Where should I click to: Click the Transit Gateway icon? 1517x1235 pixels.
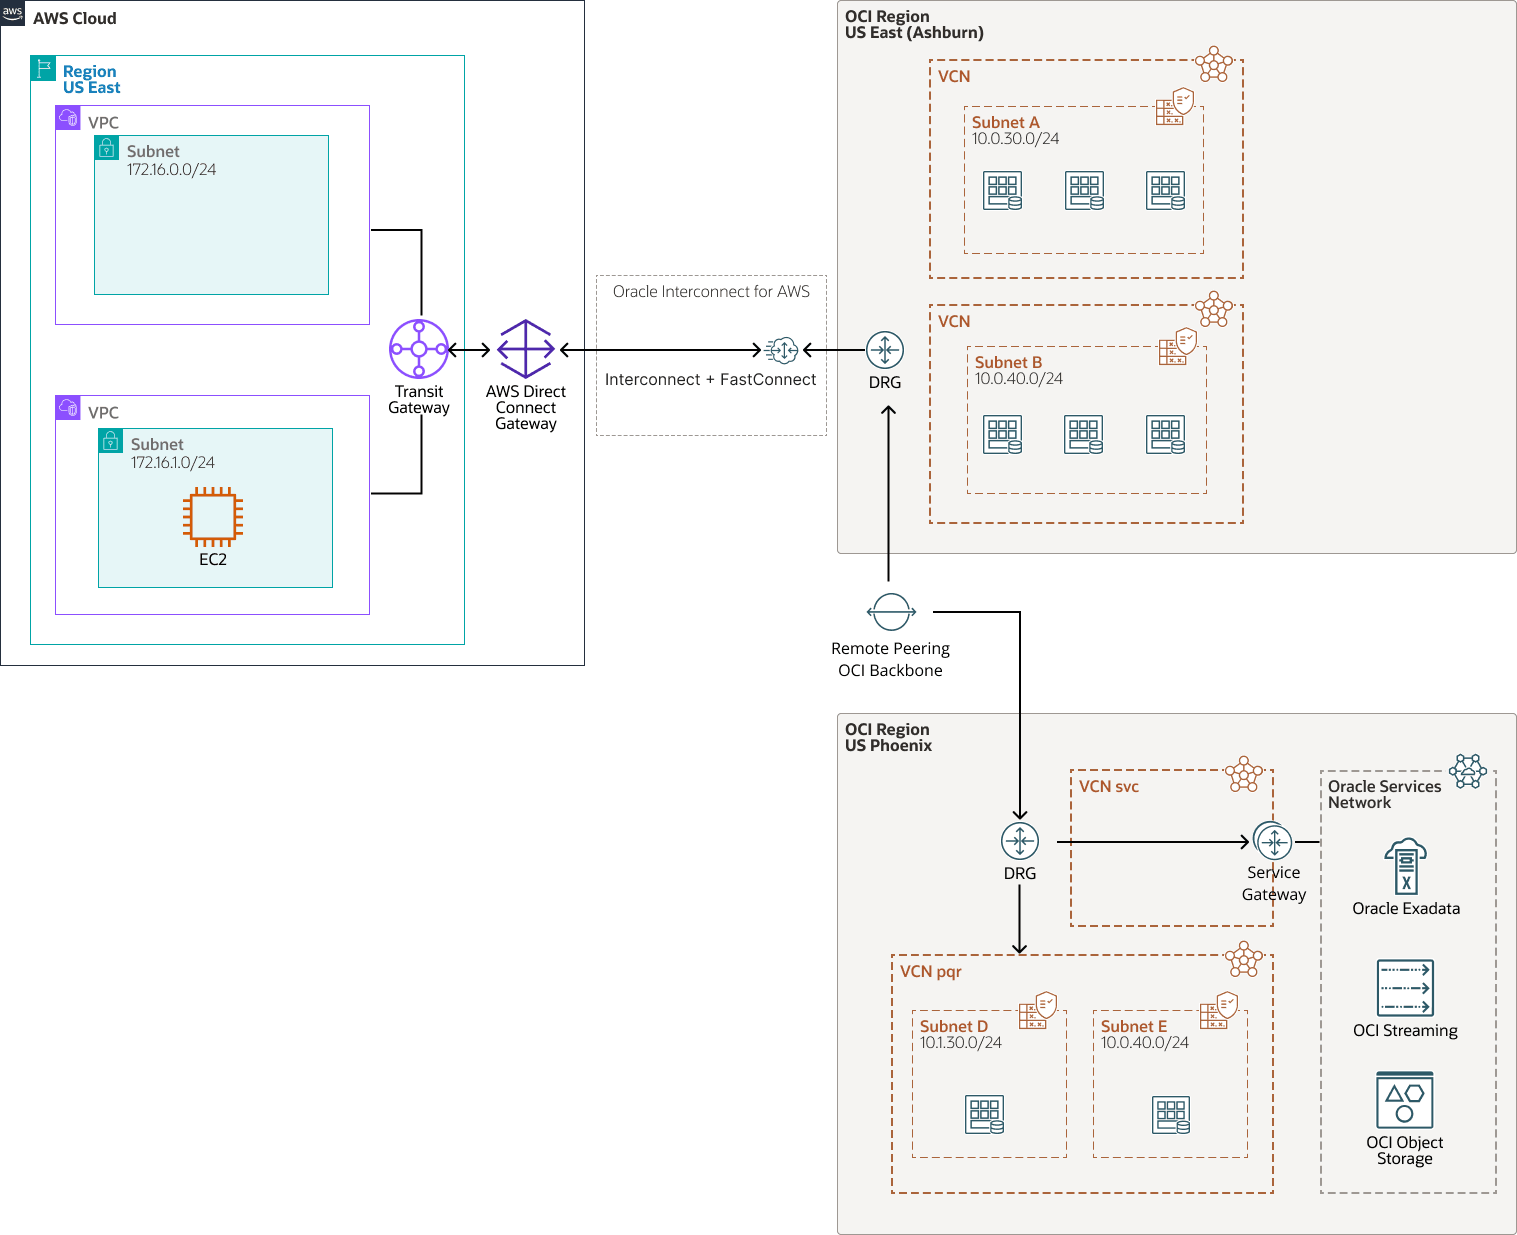(x=419, y=349)
